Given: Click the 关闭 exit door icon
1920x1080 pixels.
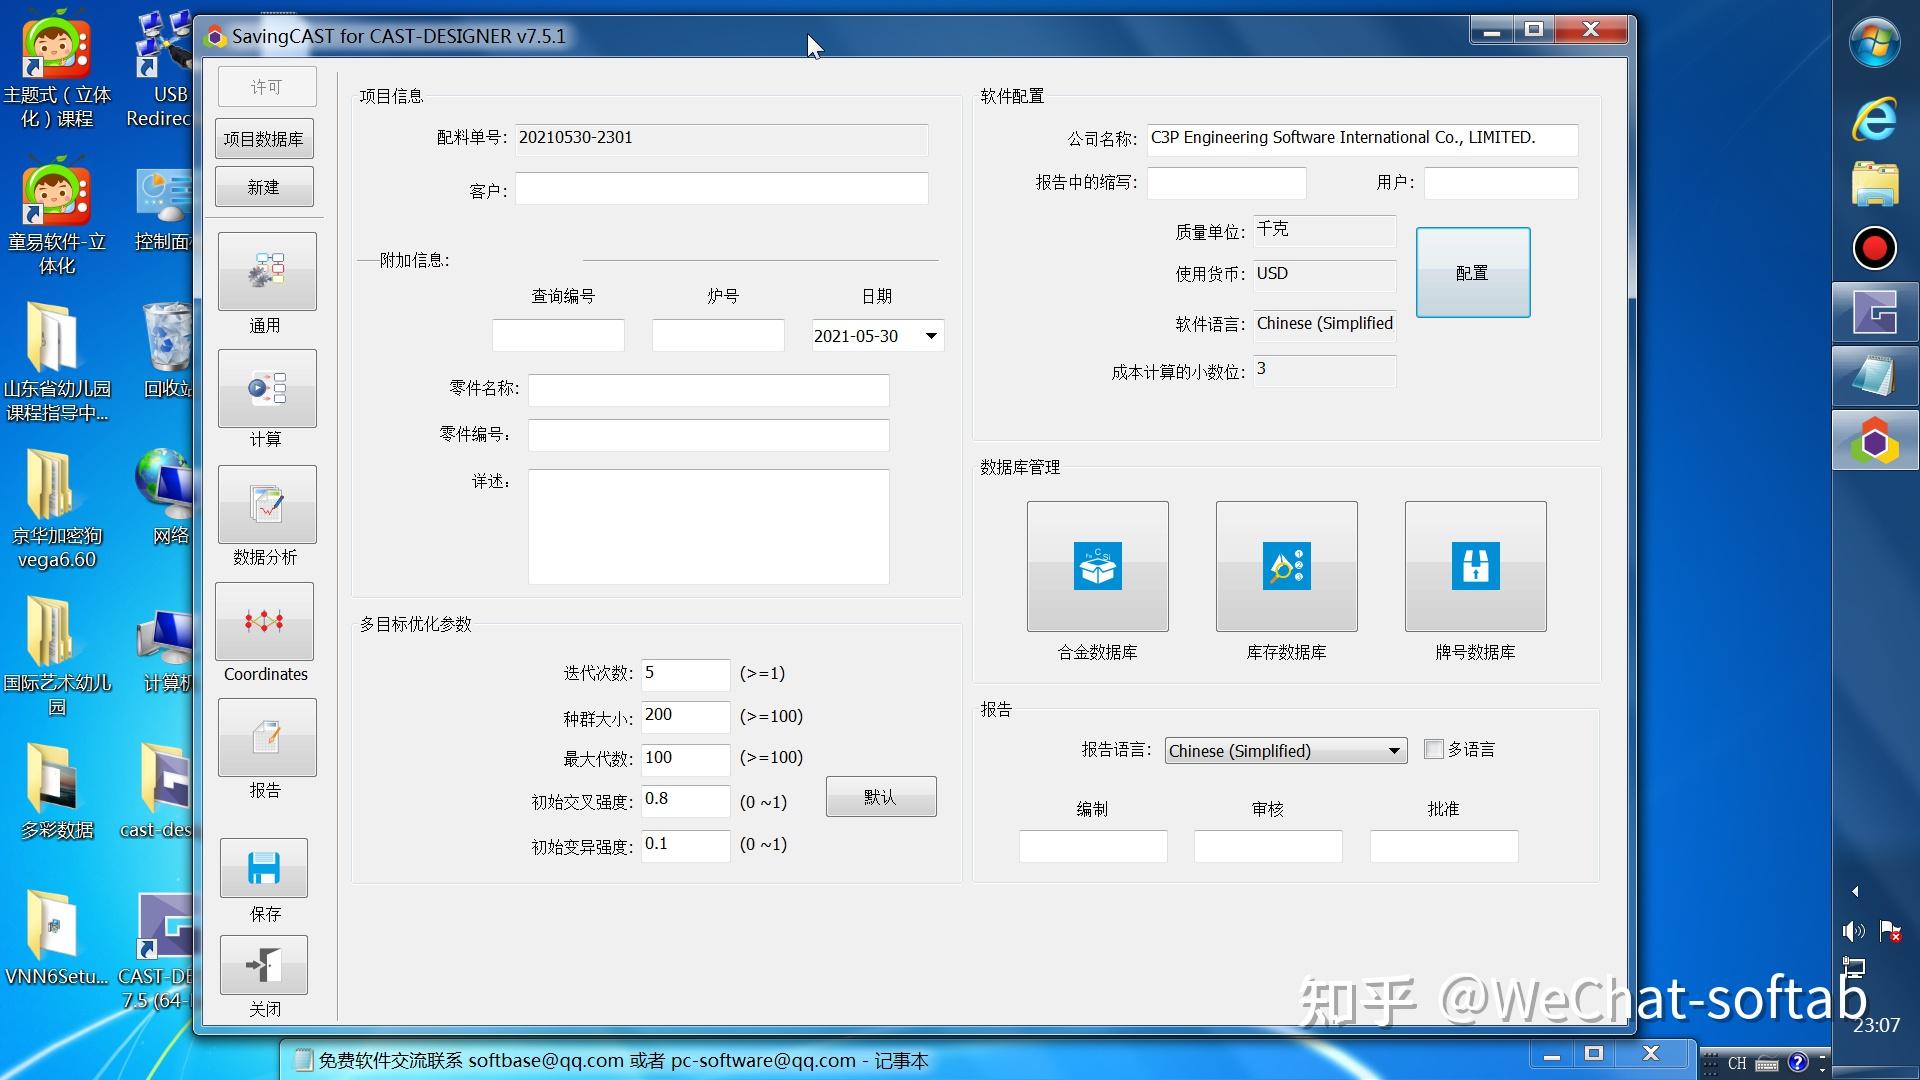Looking at the screenshot, I should pos(264,964).
